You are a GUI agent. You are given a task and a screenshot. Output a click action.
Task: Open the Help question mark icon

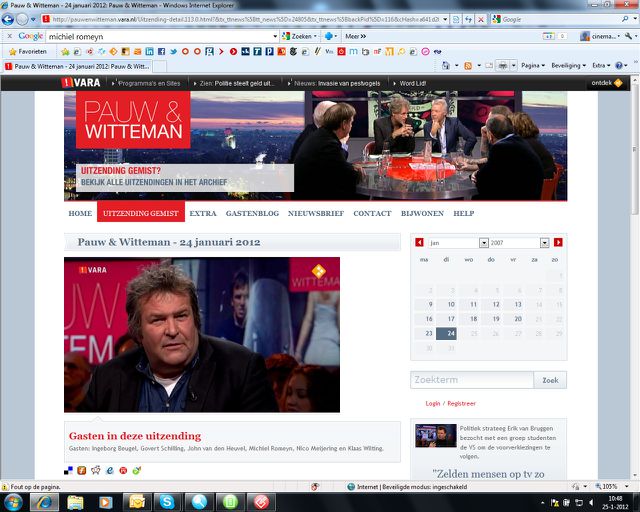[619, 65]
